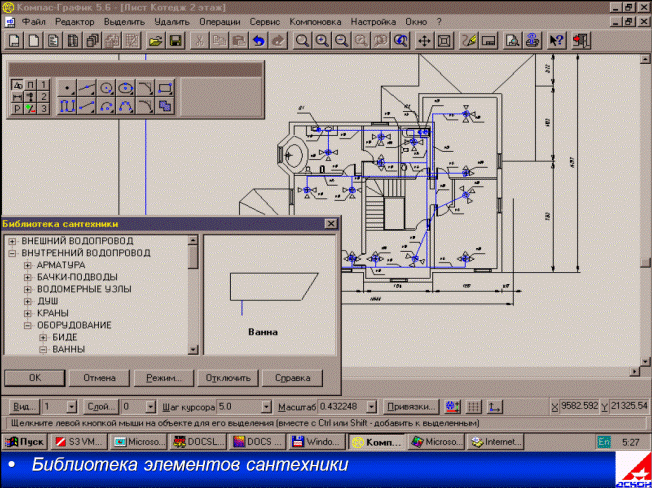Viewport: 652px width, 488px height.
Task: Click the scissors Cut icon
Action: [199, 41]
